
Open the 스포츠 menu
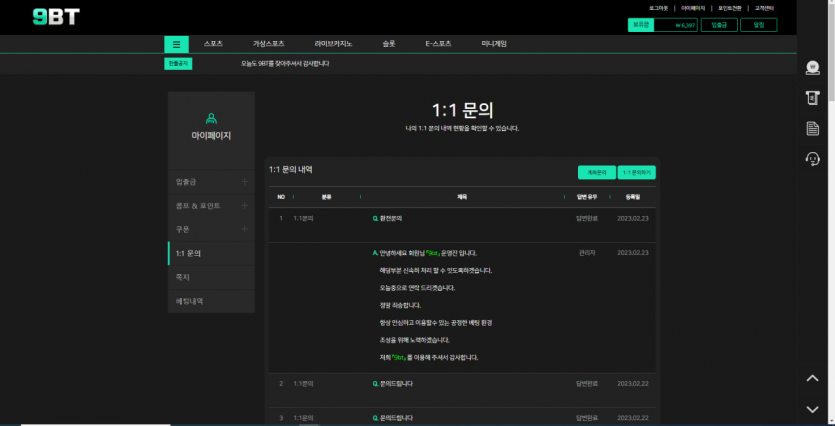pyautogui.click(x=213, y=44)
